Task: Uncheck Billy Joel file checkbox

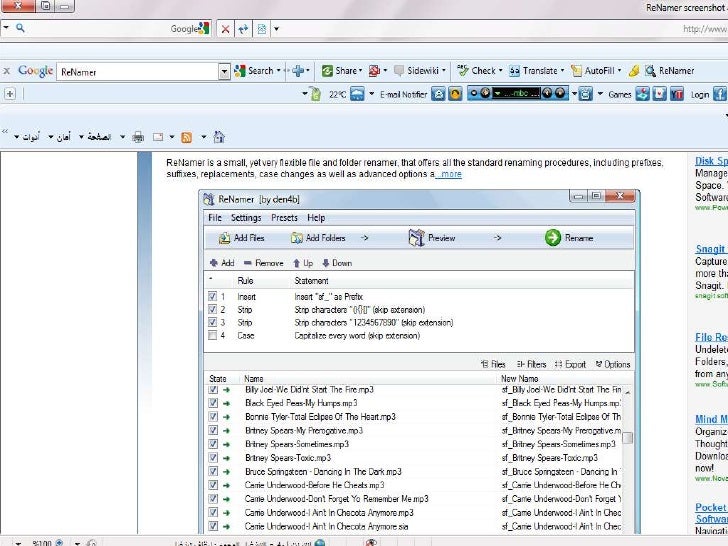Action: (x=213, y=390)
